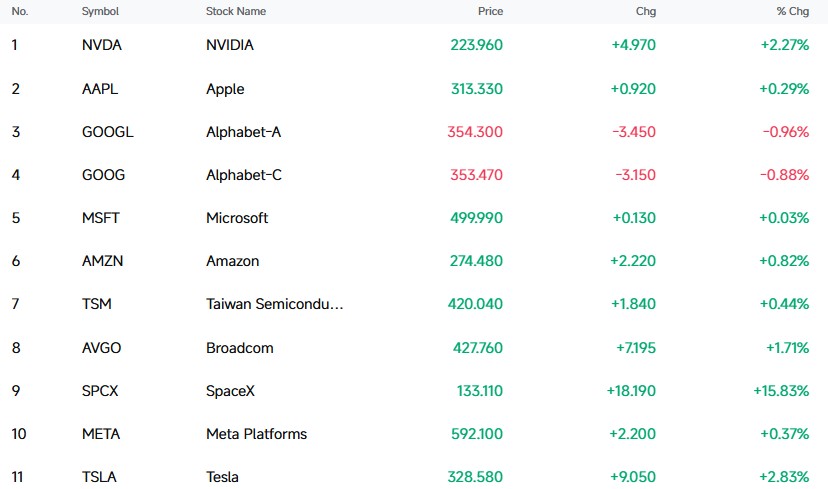Click NVIDIA price 223.960

476,45
